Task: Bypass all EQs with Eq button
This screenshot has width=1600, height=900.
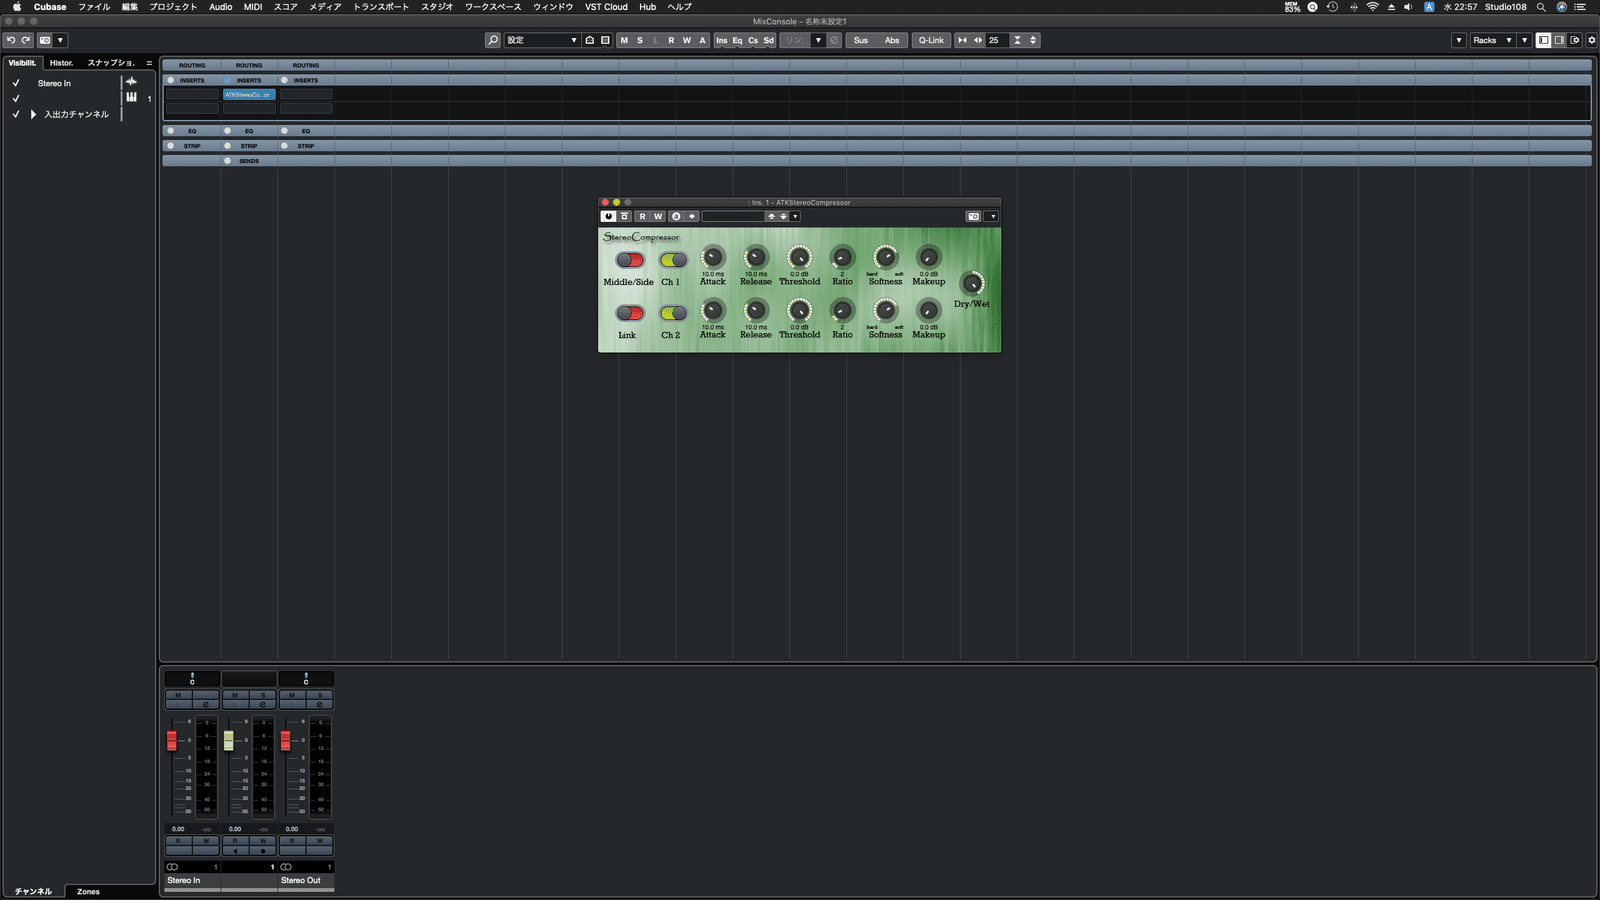Action: coord(737,40)
